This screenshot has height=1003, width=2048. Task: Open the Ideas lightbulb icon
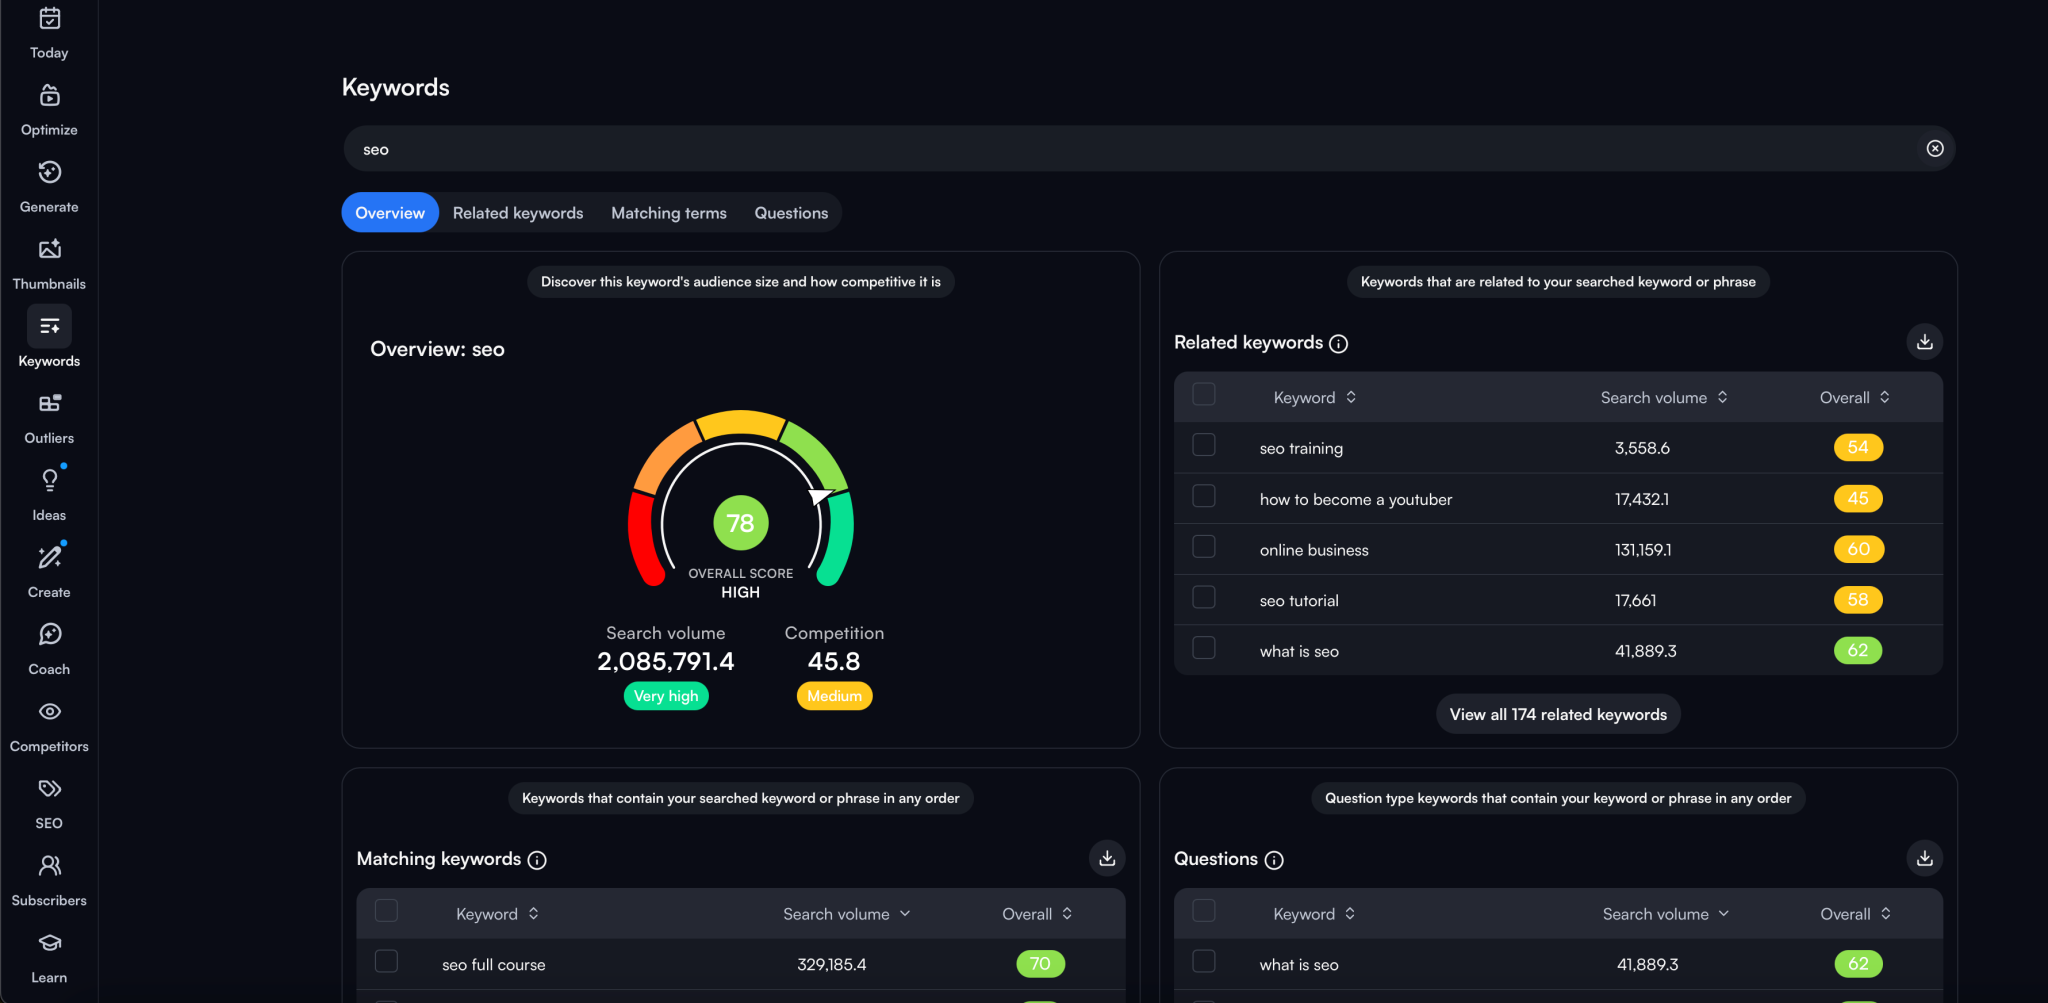[49, 481]
